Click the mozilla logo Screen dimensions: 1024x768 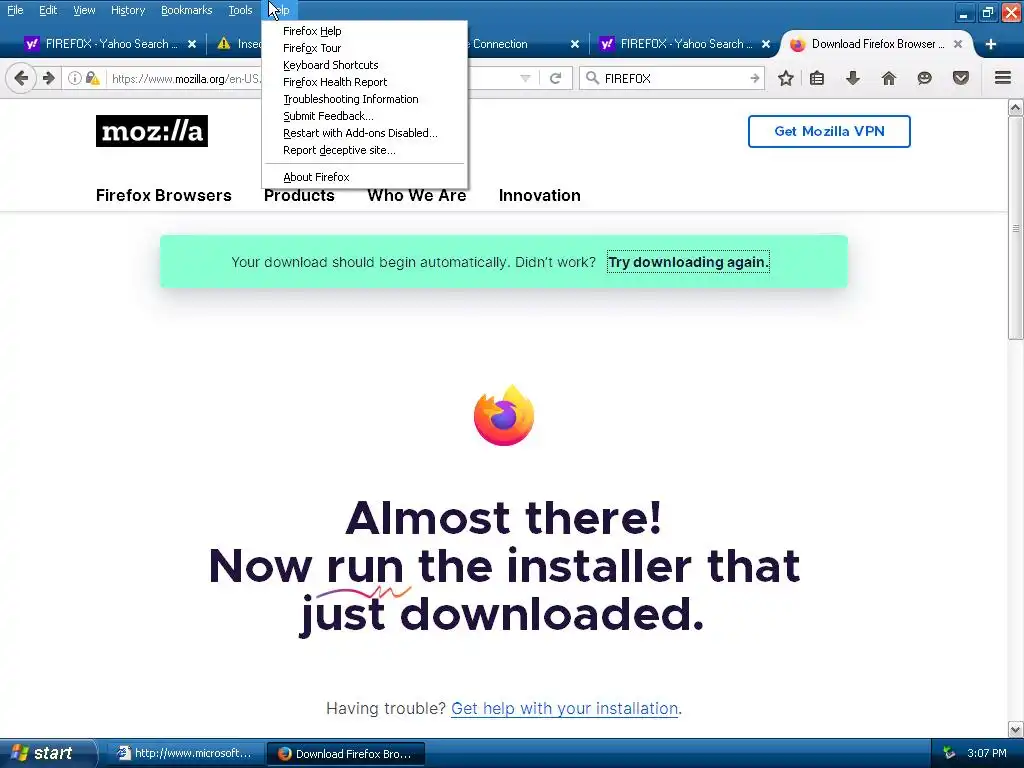(152, 131)
